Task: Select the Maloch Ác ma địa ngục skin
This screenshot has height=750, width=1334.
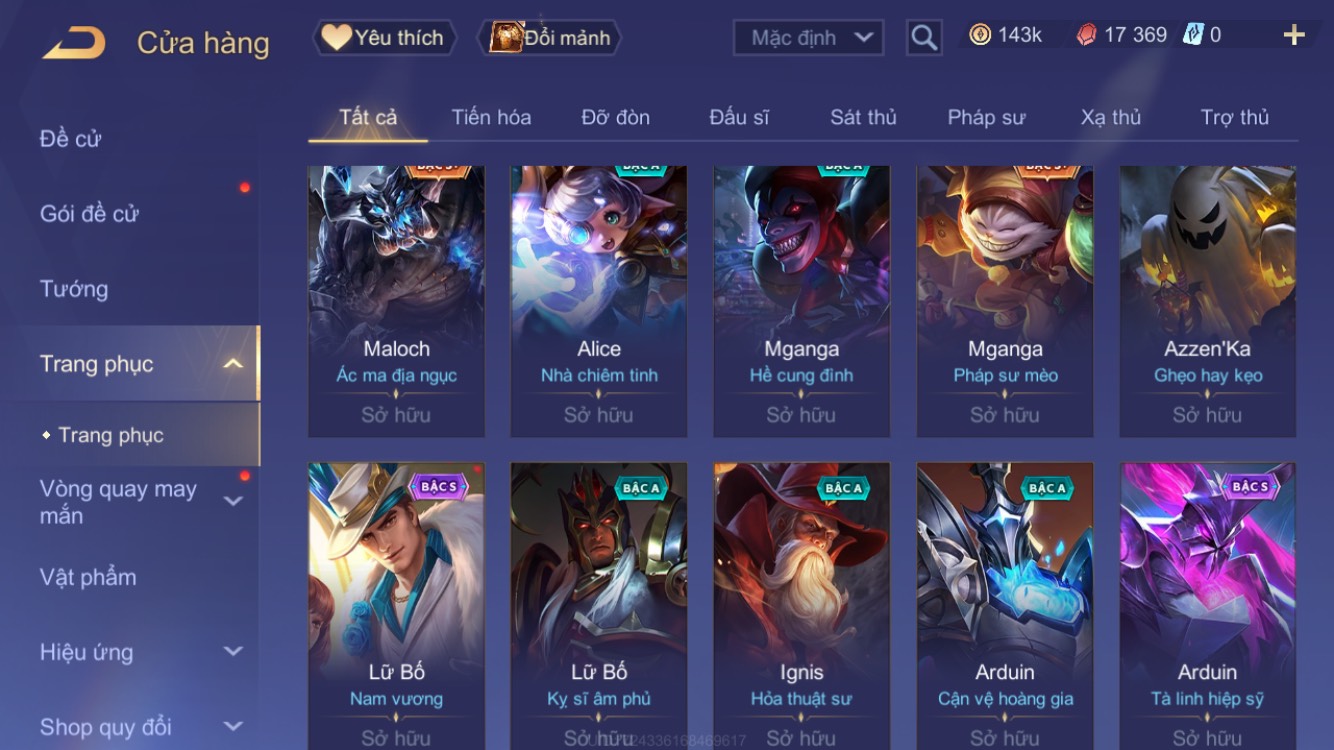Action: [x=396, y=302]
